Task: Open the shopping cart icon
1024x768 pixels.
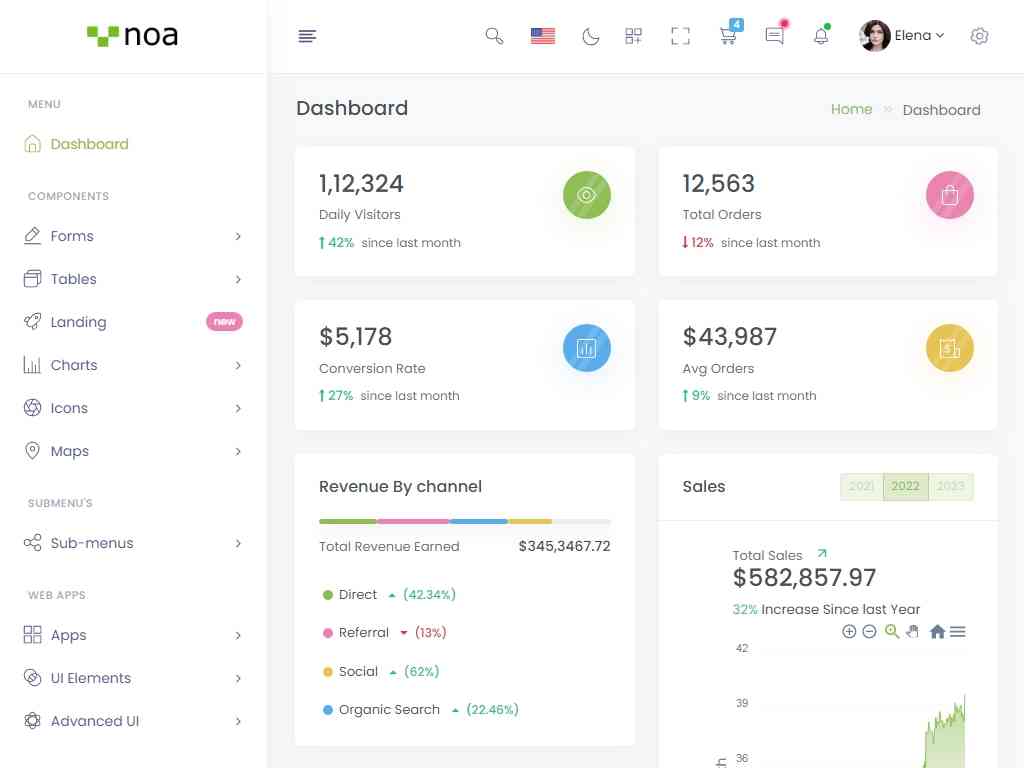Action: (x=728, y=36)
